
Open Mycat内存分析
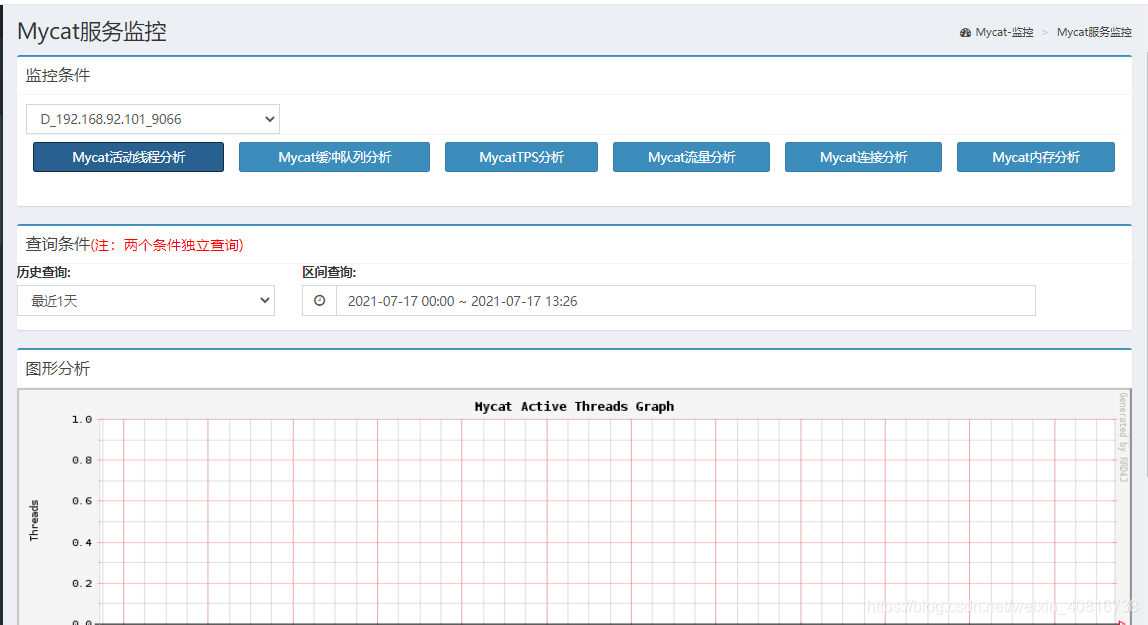(1036, 157)
